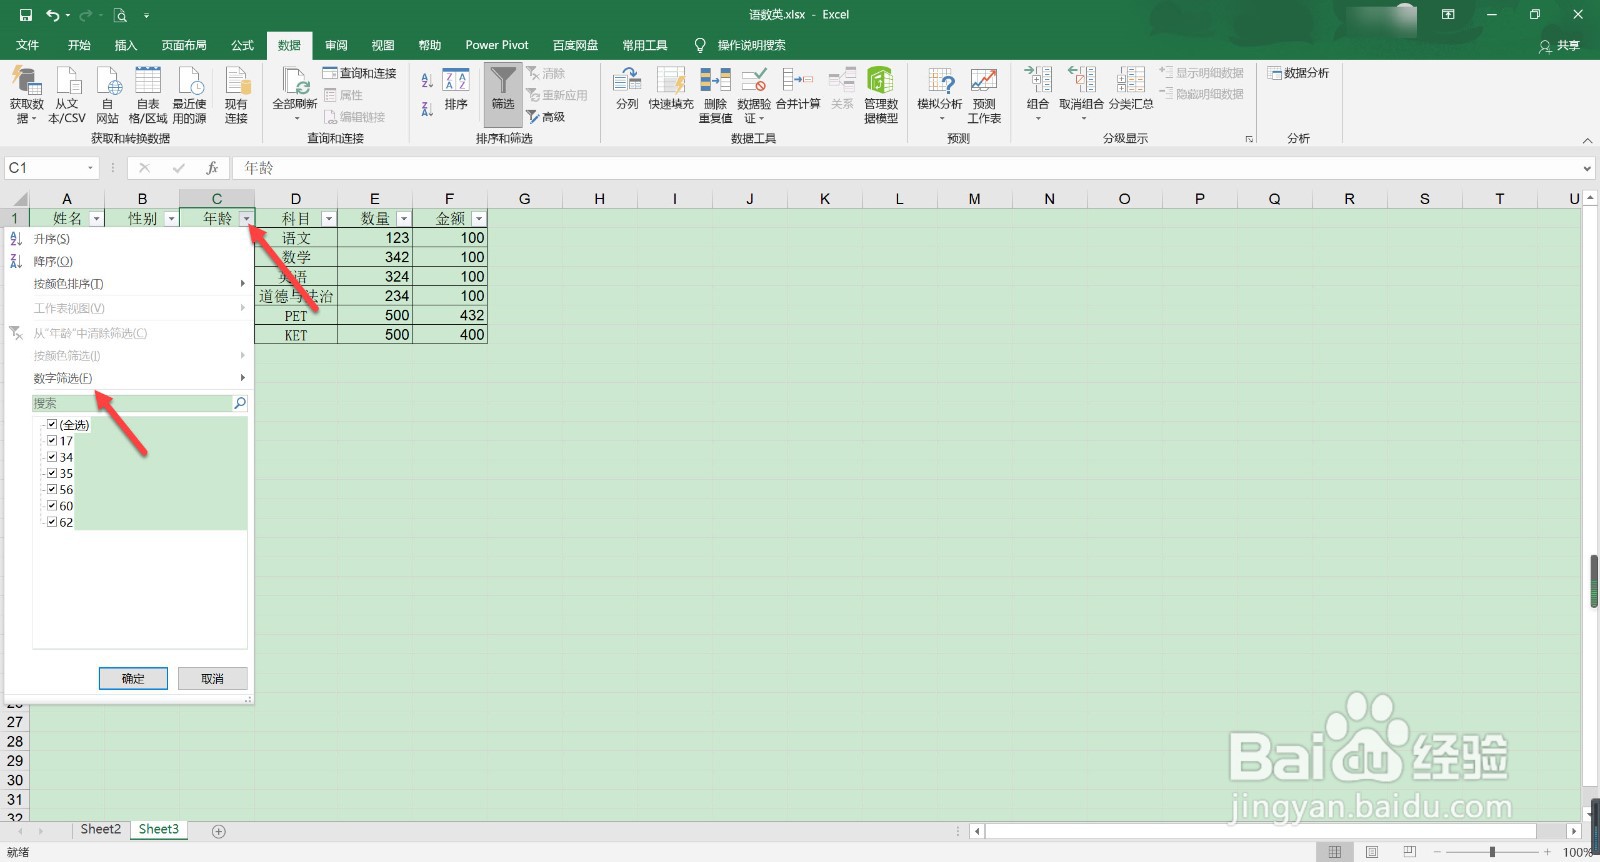The width and height of the screenshot is (1600, 862).
Task: Click Consolidate icon
Action: tap(798, 81)
